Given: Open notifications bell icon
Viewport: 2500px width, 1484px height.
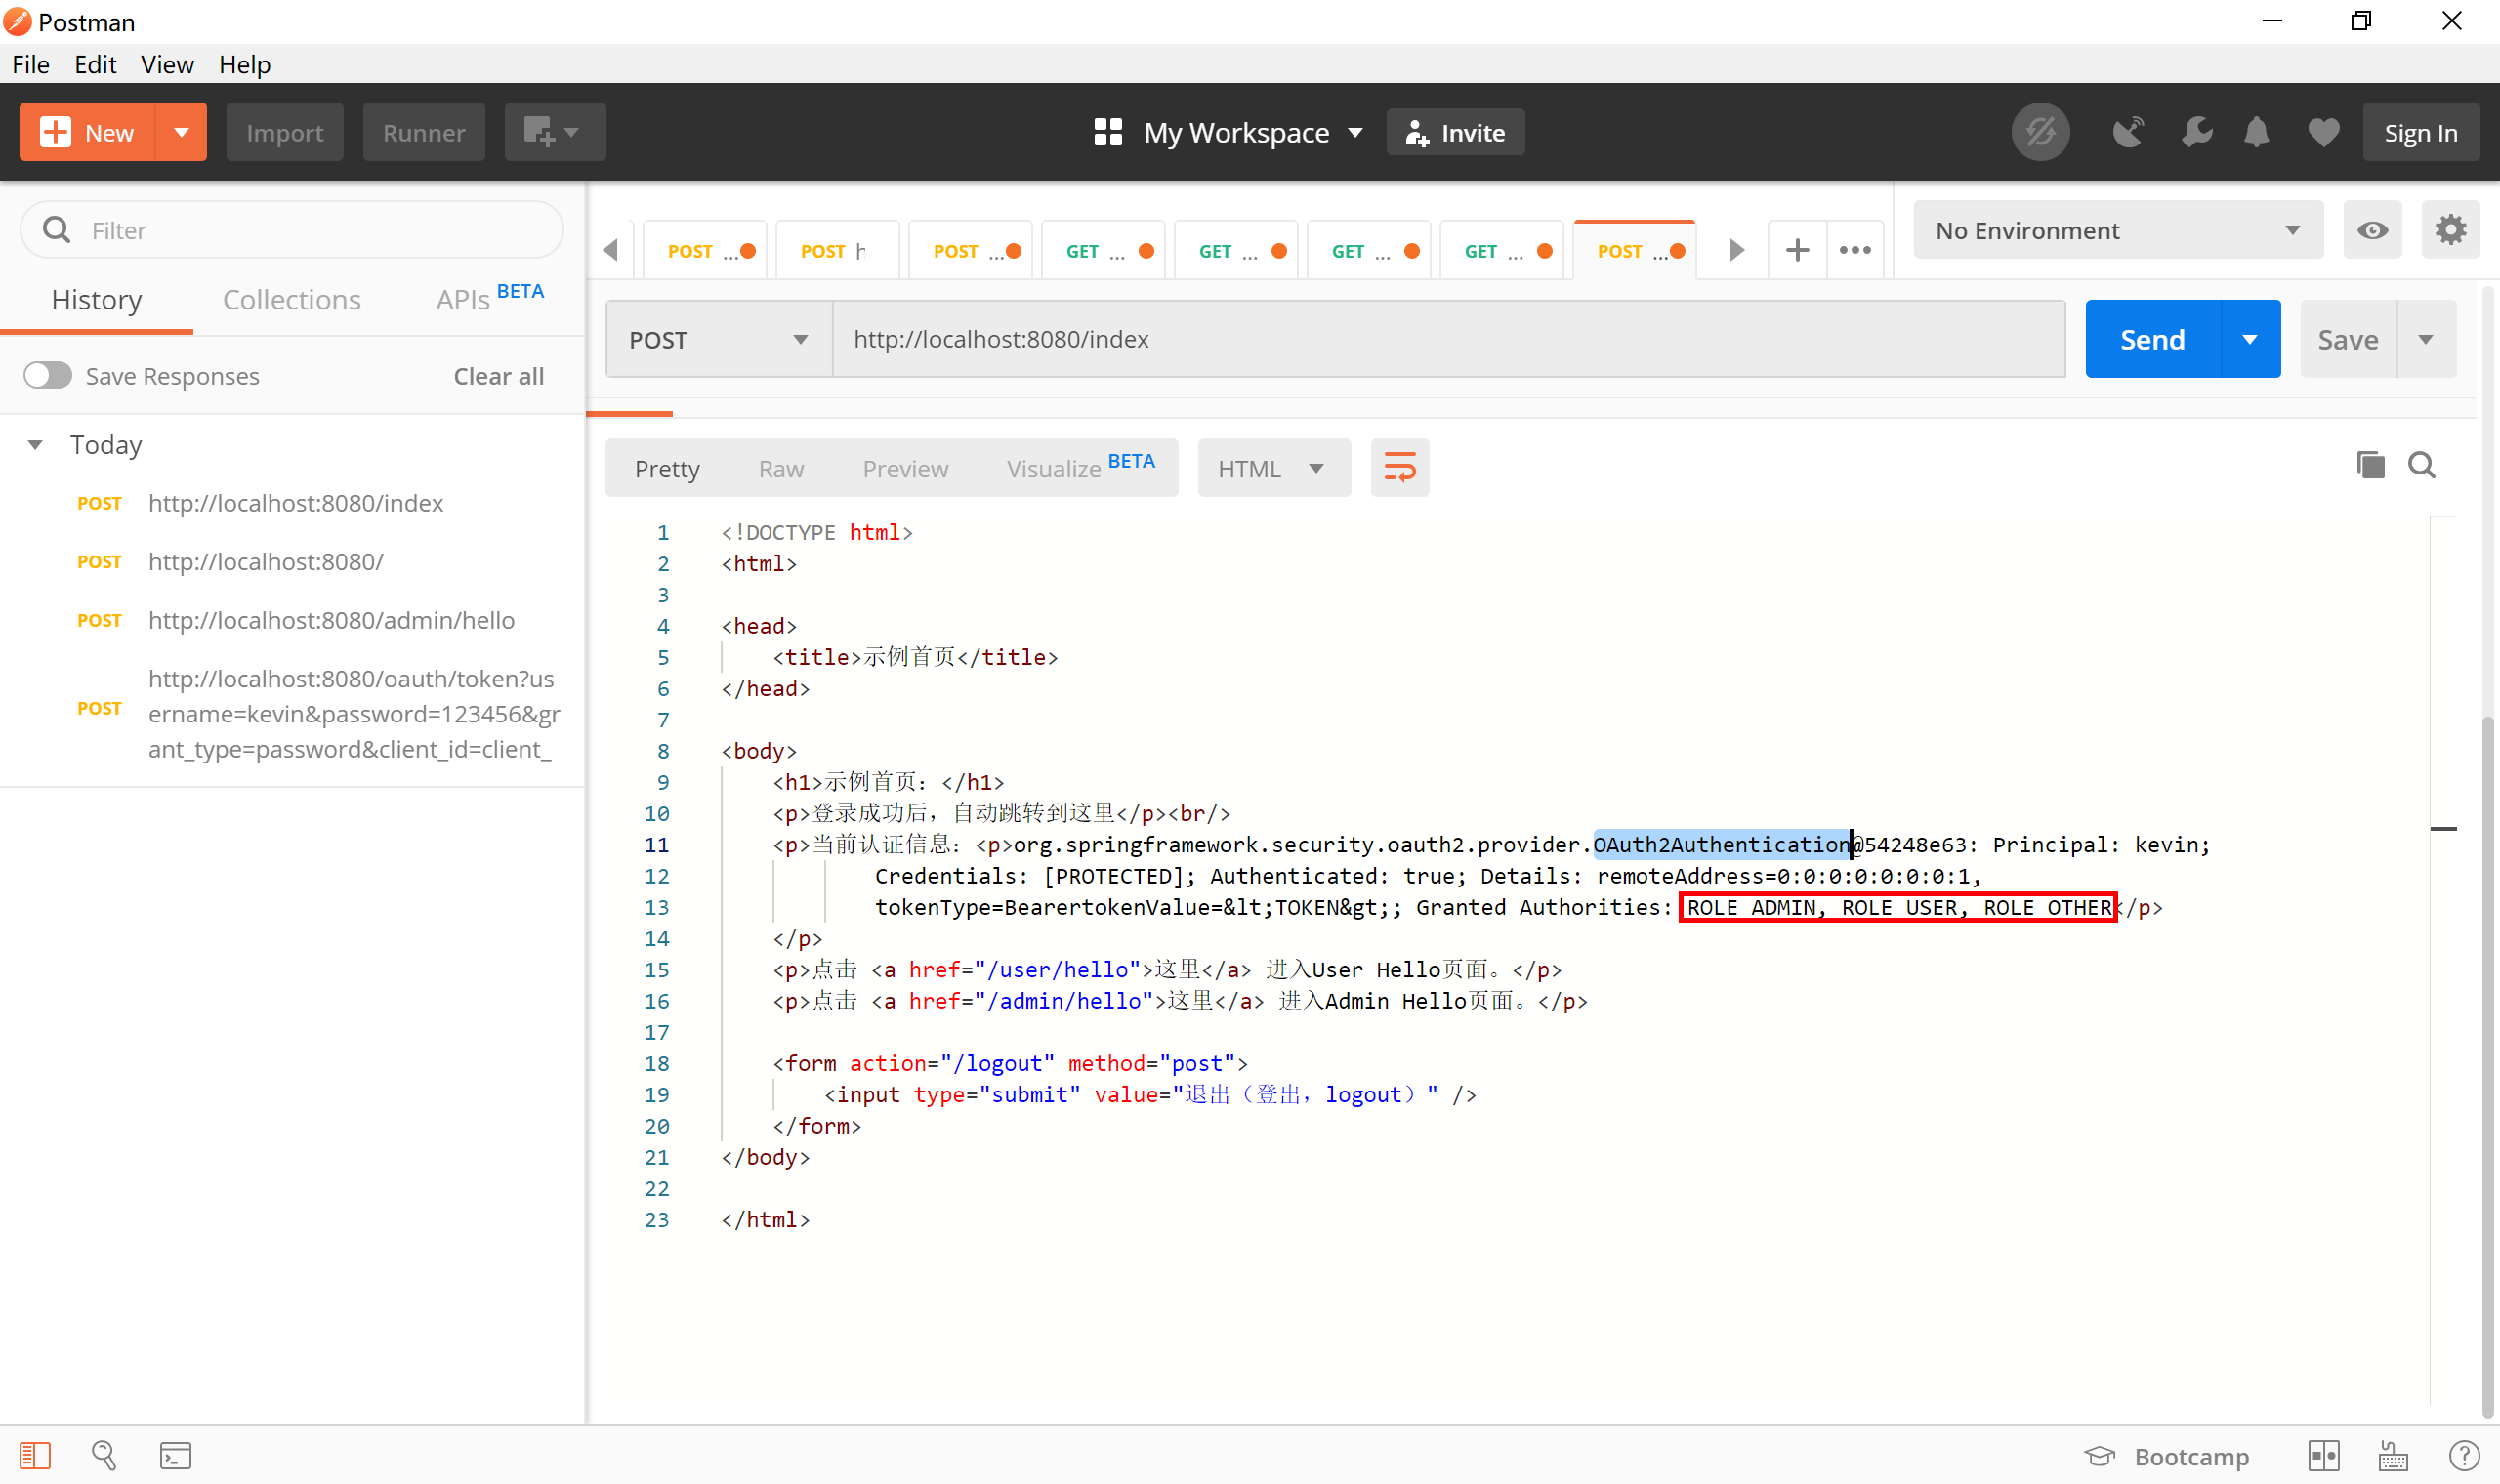Looking at the screenshot, I should click(x=2256, y=133).
